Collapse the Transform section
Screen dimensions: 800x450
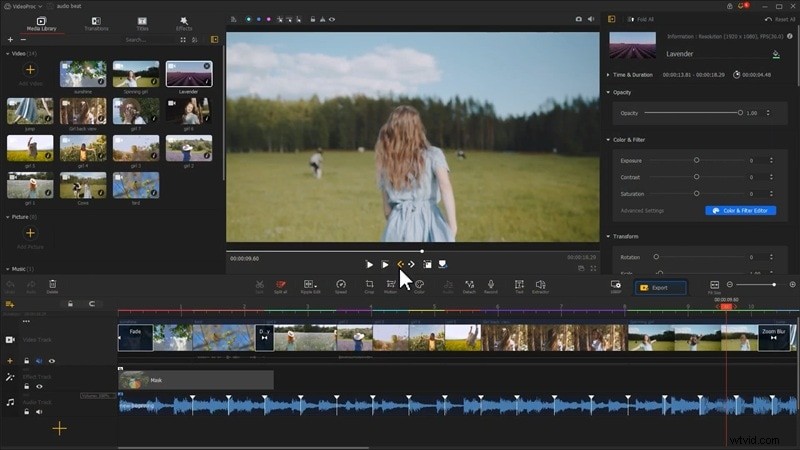pos(608,237)
